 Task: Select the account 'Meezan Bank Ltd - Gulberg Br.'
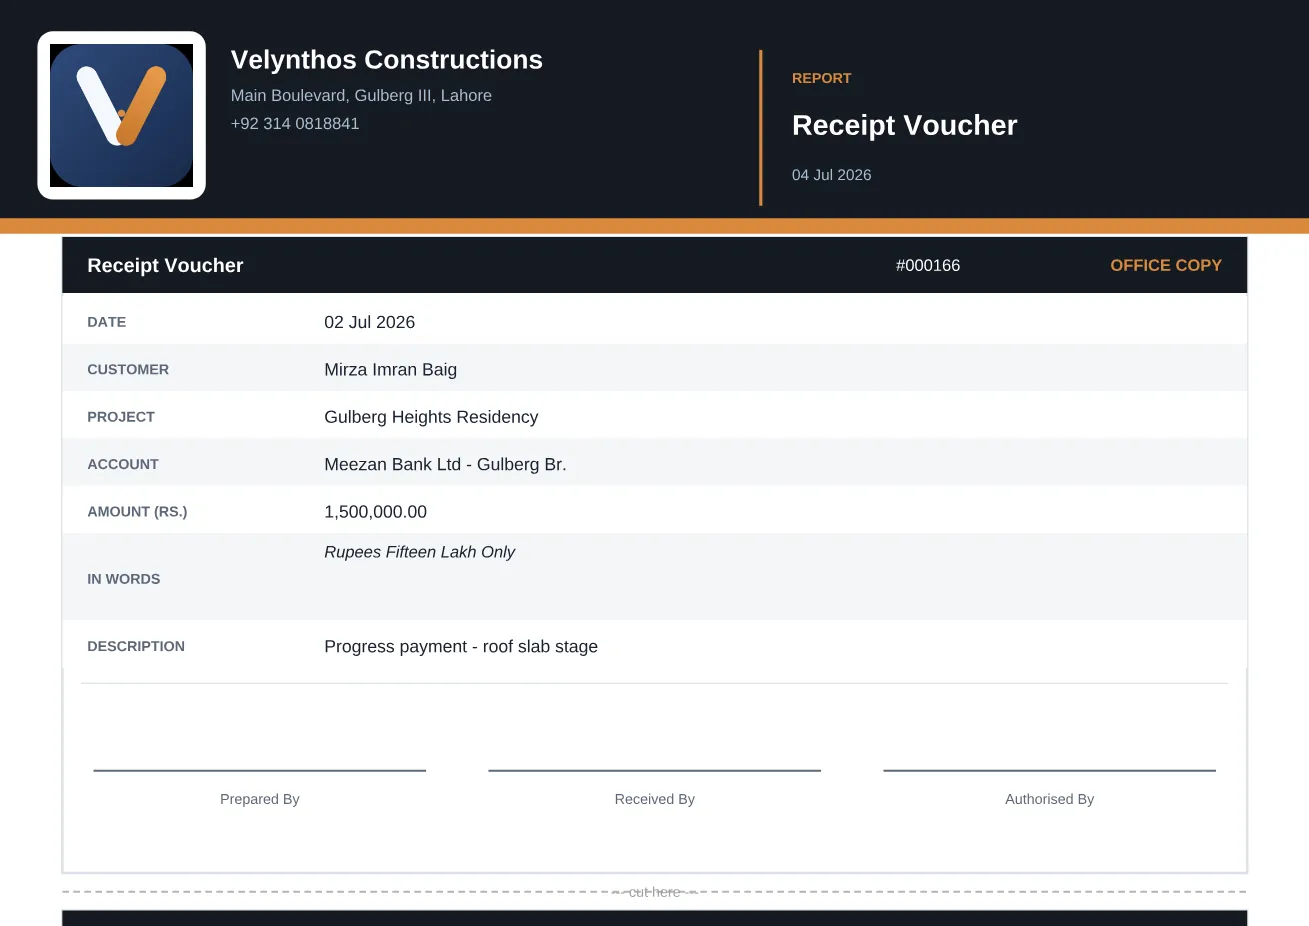coord(445,464)
